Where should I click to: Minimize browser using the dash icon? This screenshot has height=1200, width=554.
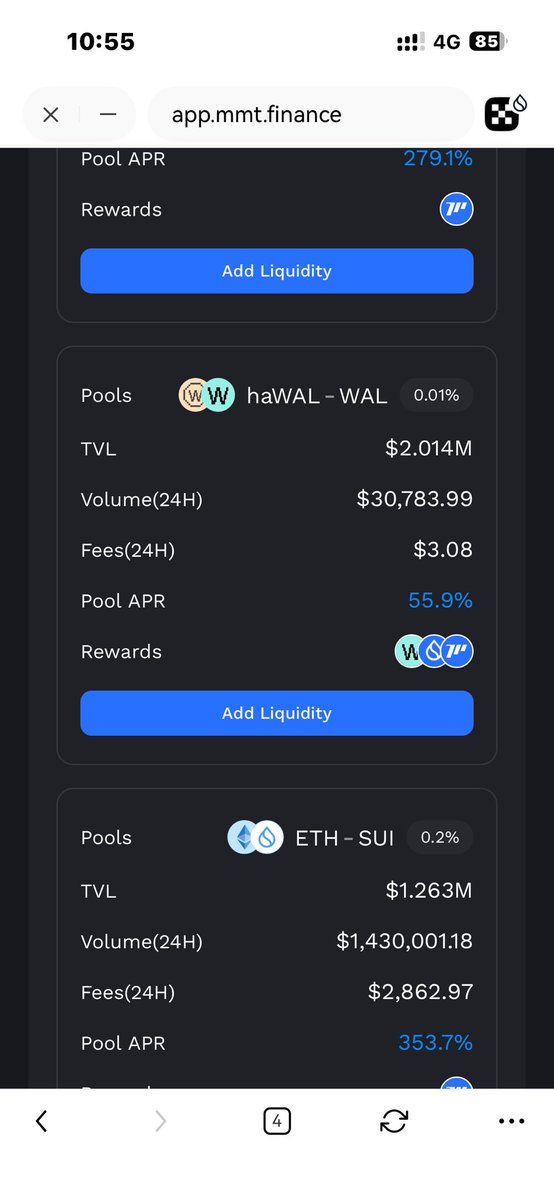pyautogui.click(x=108, y=114)
